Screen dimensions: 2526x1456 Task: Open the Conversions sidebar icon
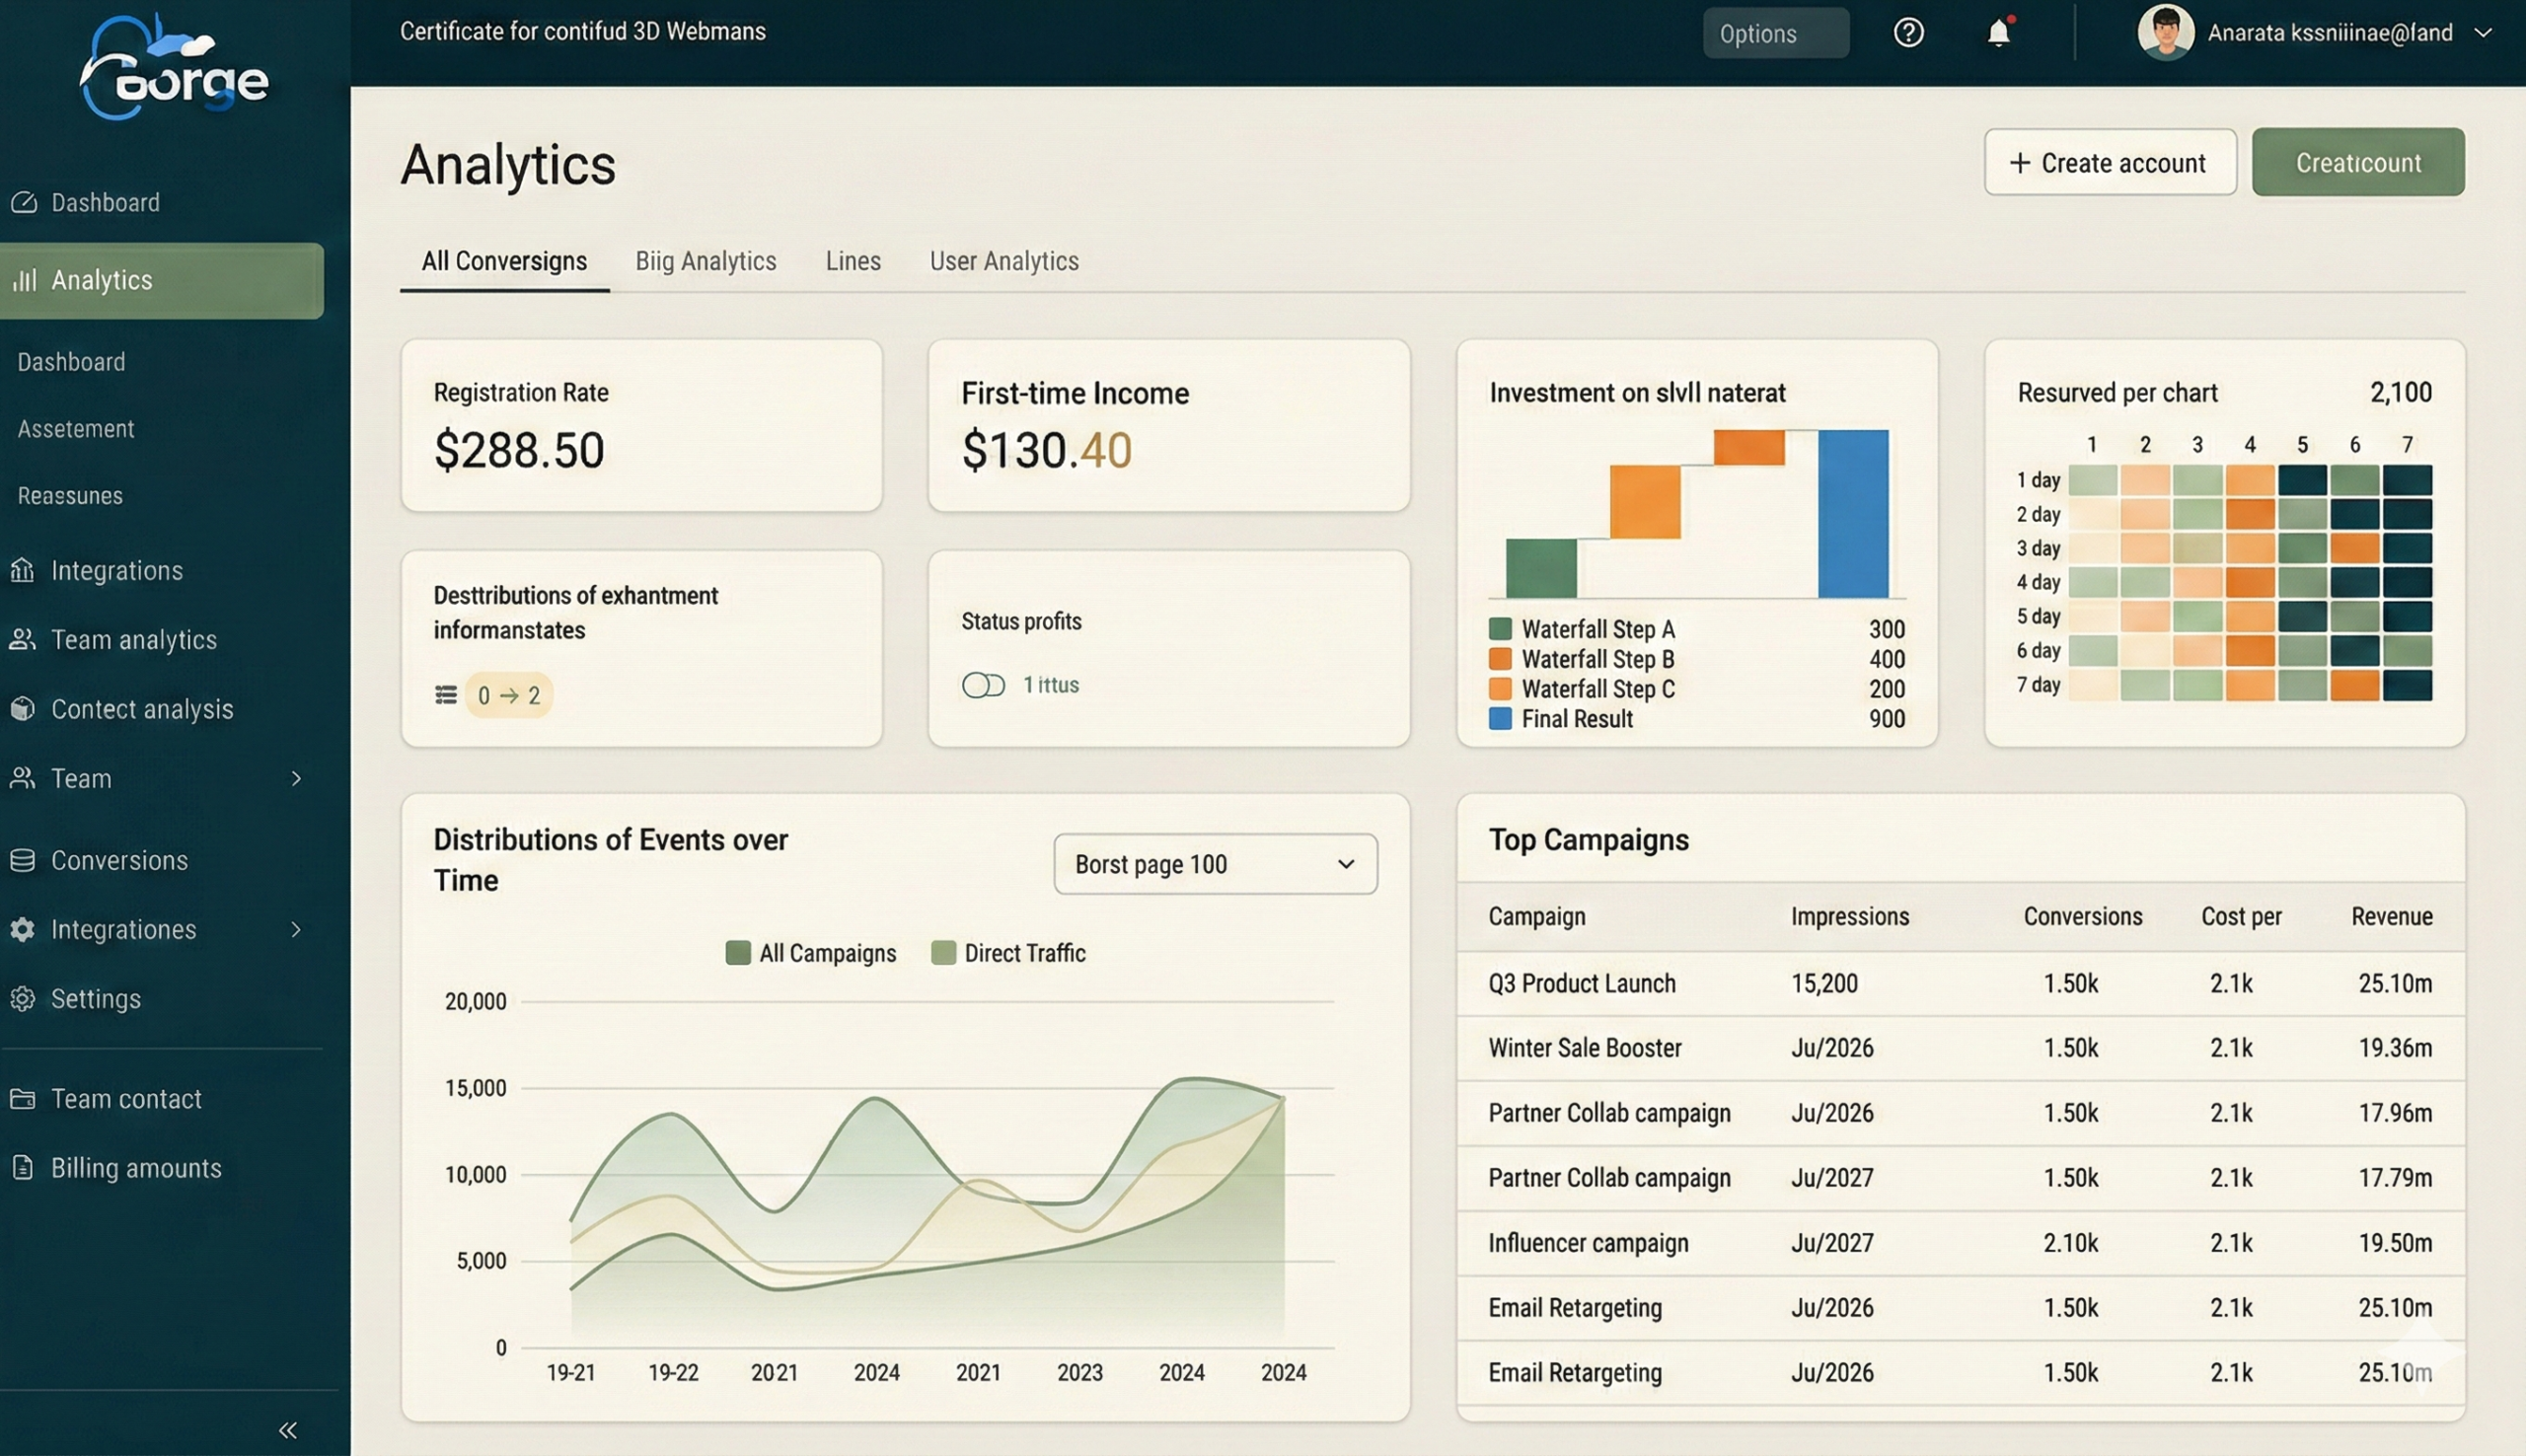[x=23, y=860]
